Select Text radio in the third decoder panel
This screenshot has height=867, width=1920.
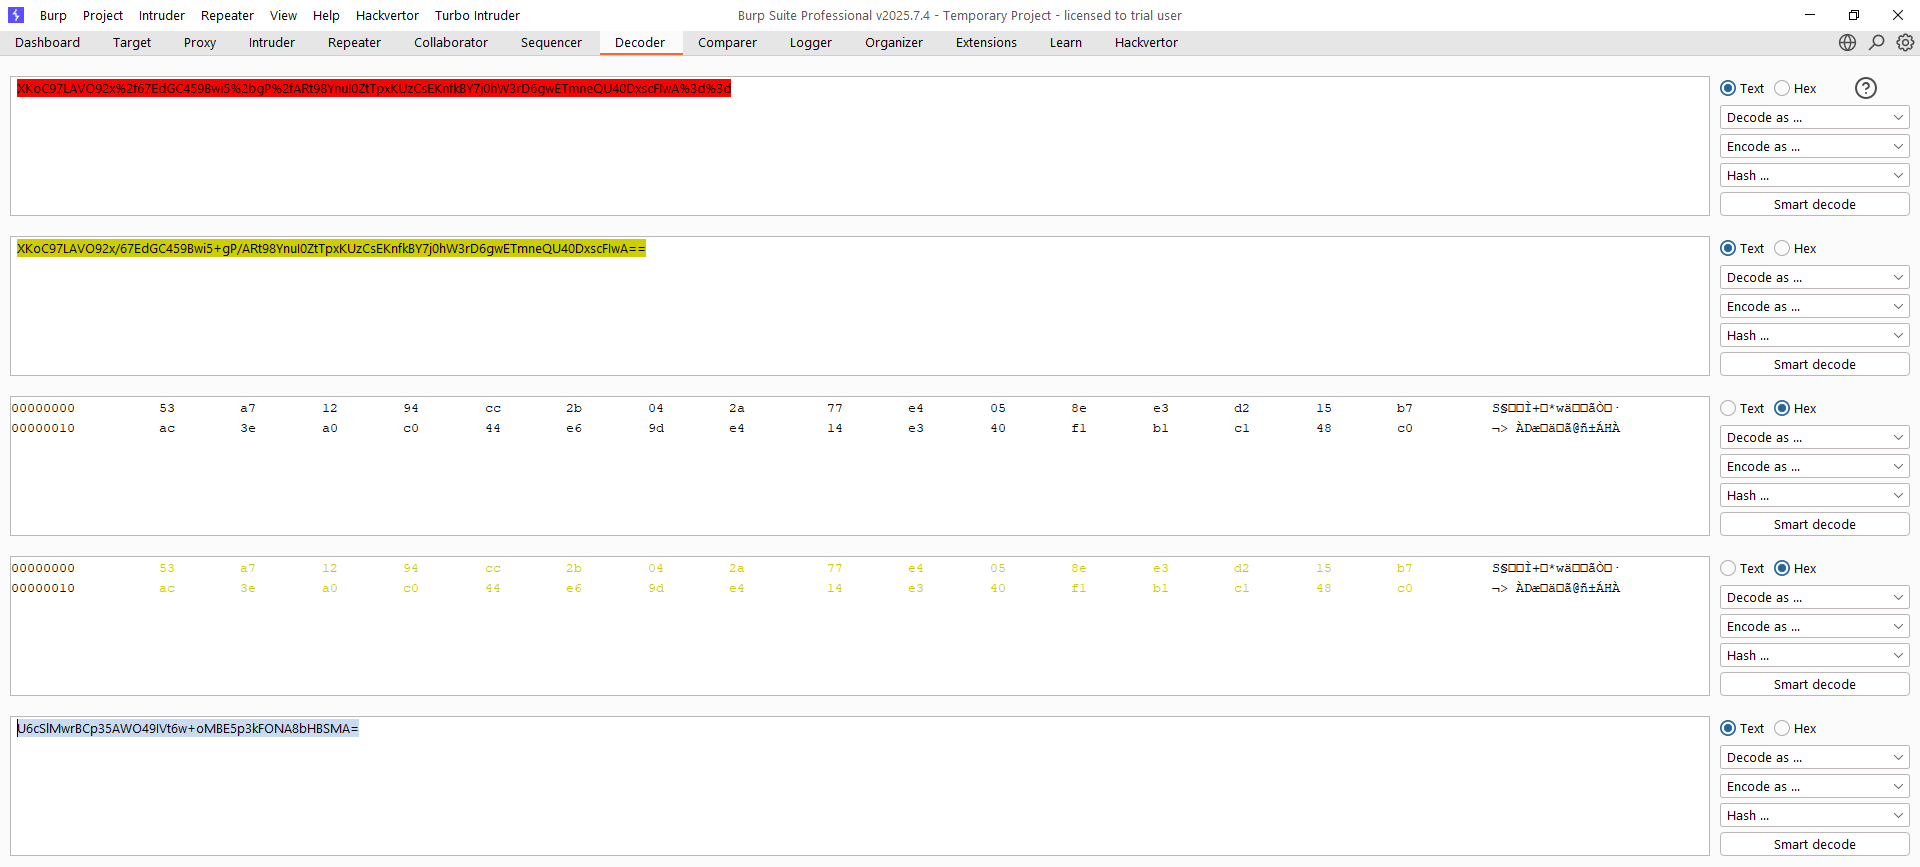[x=1728, y=408]
